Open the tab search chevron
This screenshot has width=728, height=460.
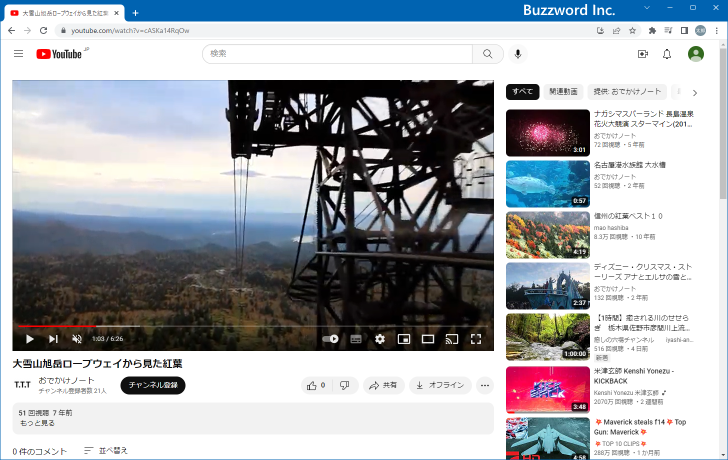tap(647, 7)
